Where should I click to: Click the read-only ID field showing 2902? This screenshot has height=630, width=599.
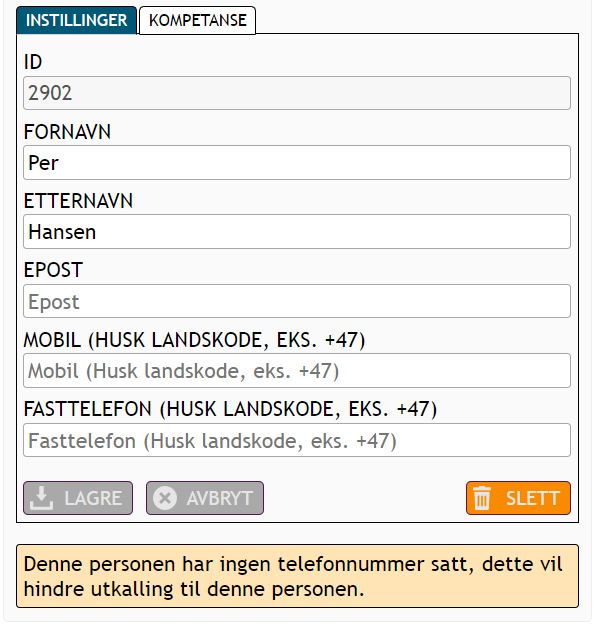coord(297,93)
